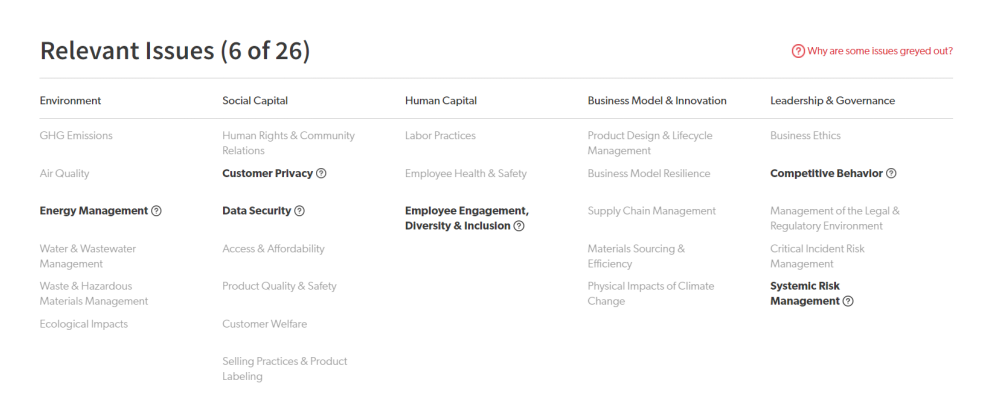Click help icon next to Competitive Behavior
Screen dimensions: 985x412
[891, 173]
